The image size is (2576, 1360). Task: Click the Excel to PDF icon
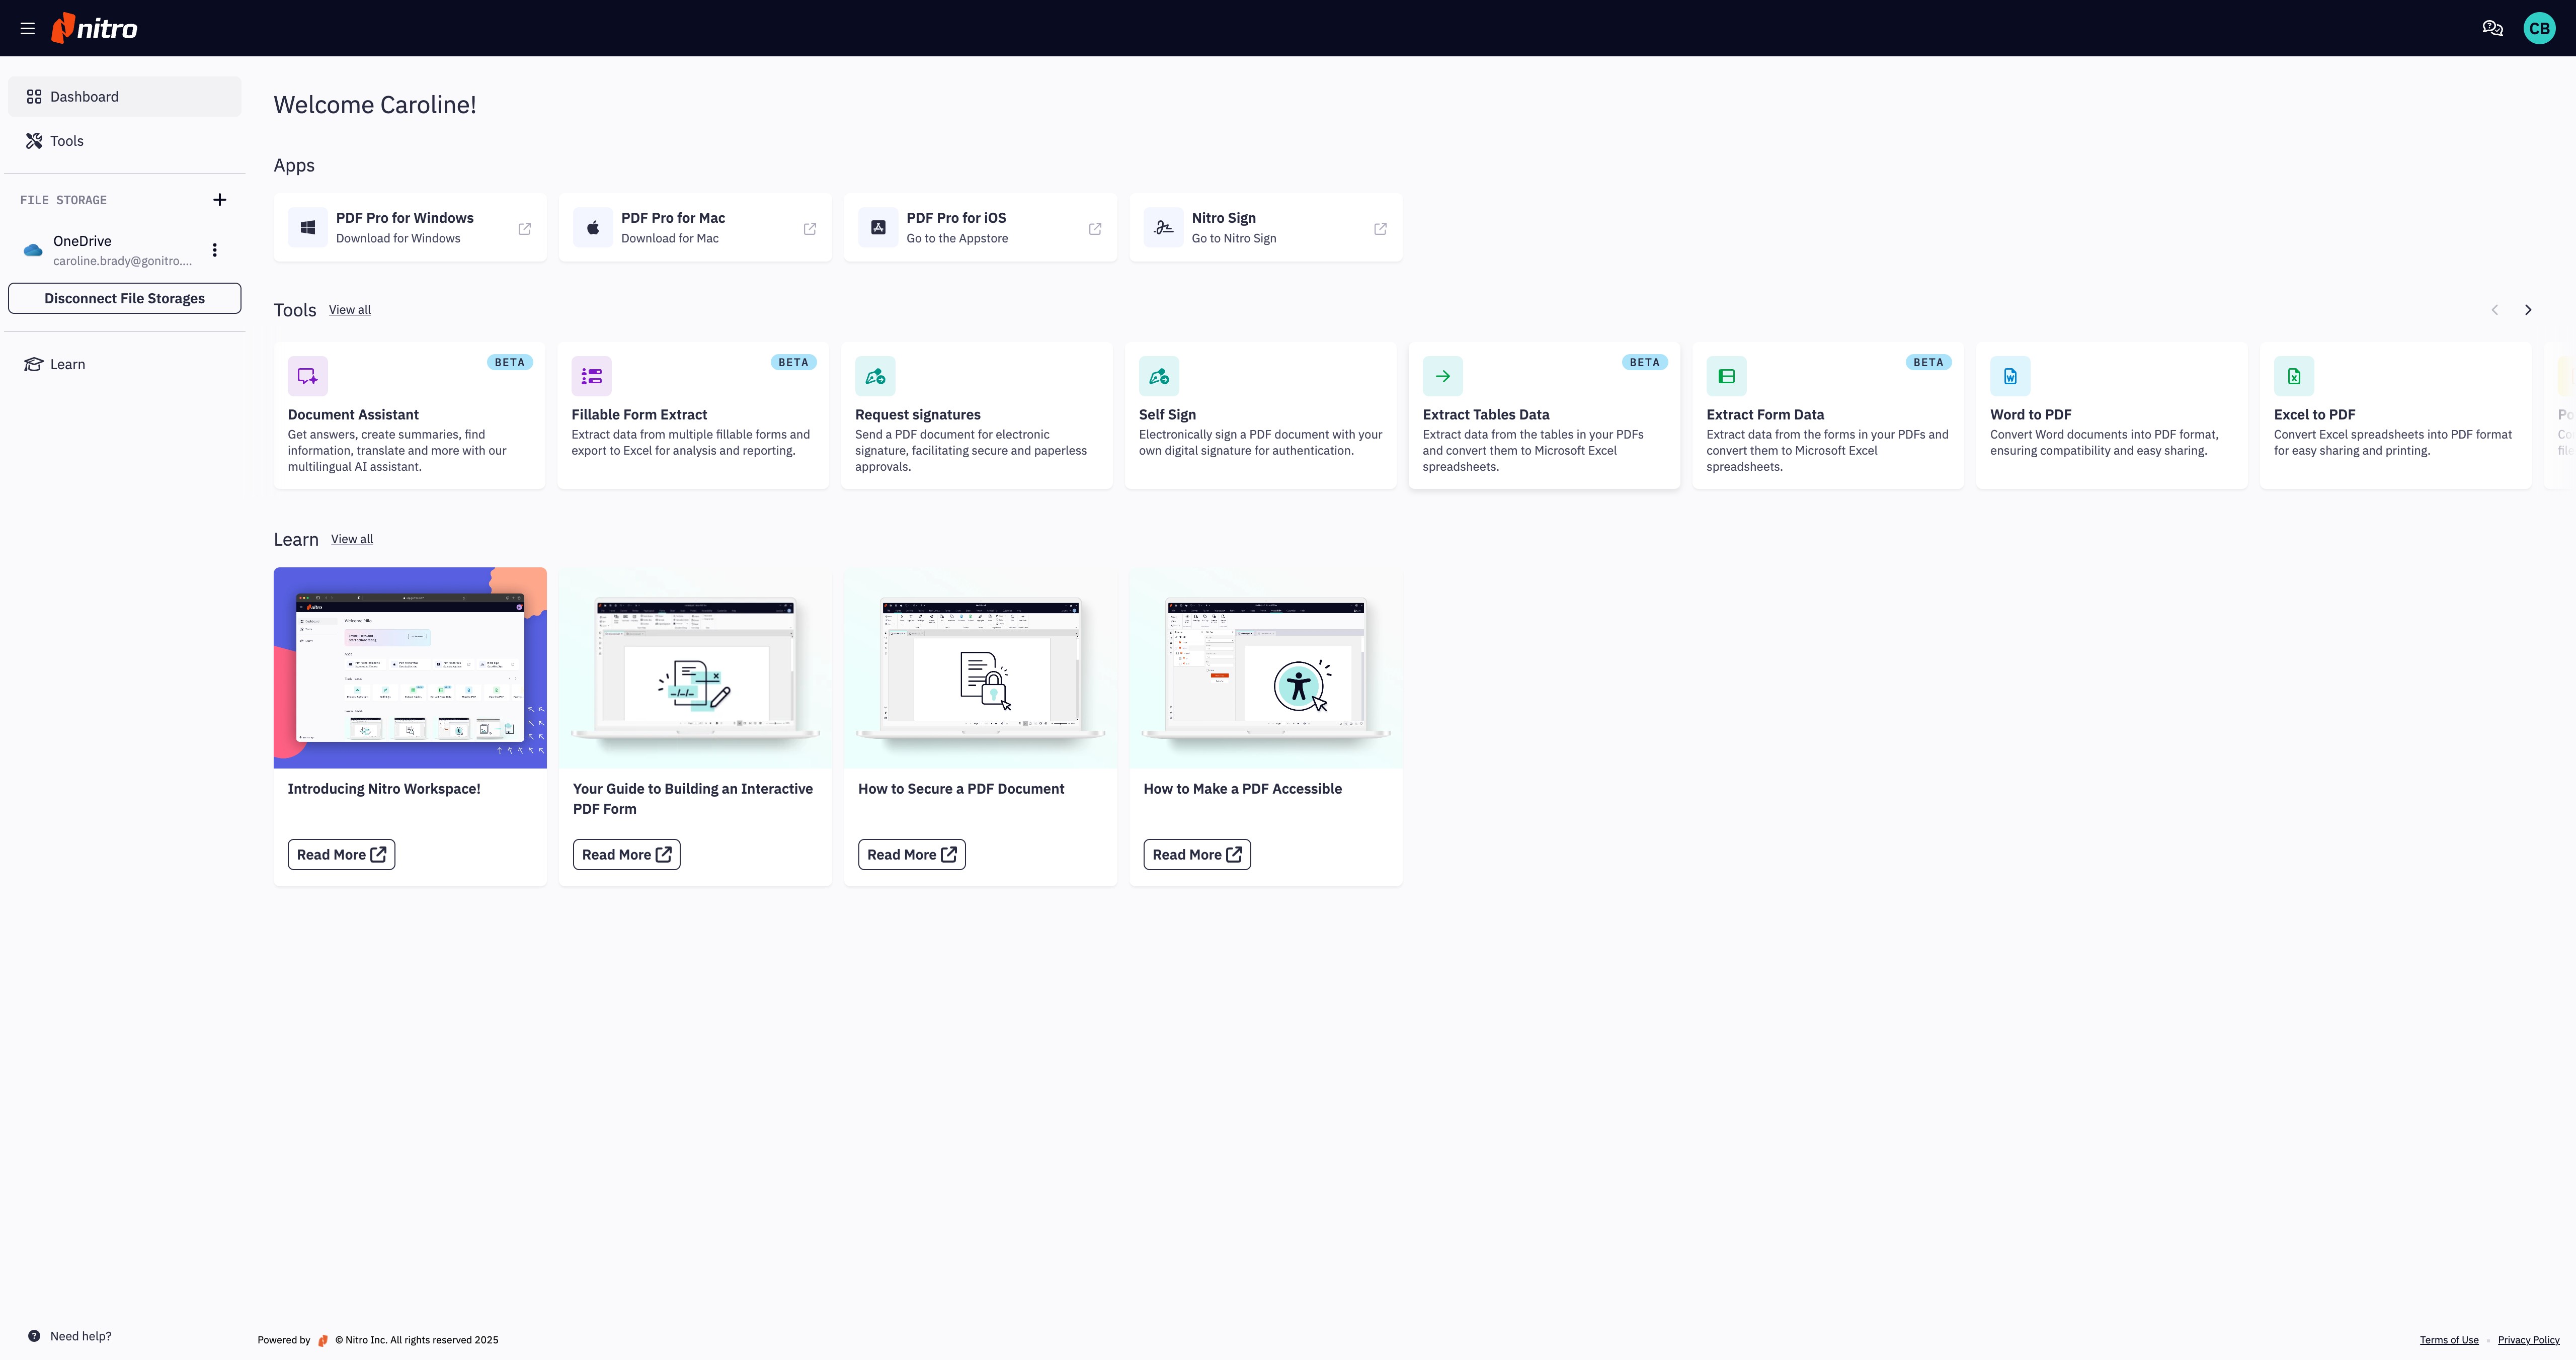2294,376
